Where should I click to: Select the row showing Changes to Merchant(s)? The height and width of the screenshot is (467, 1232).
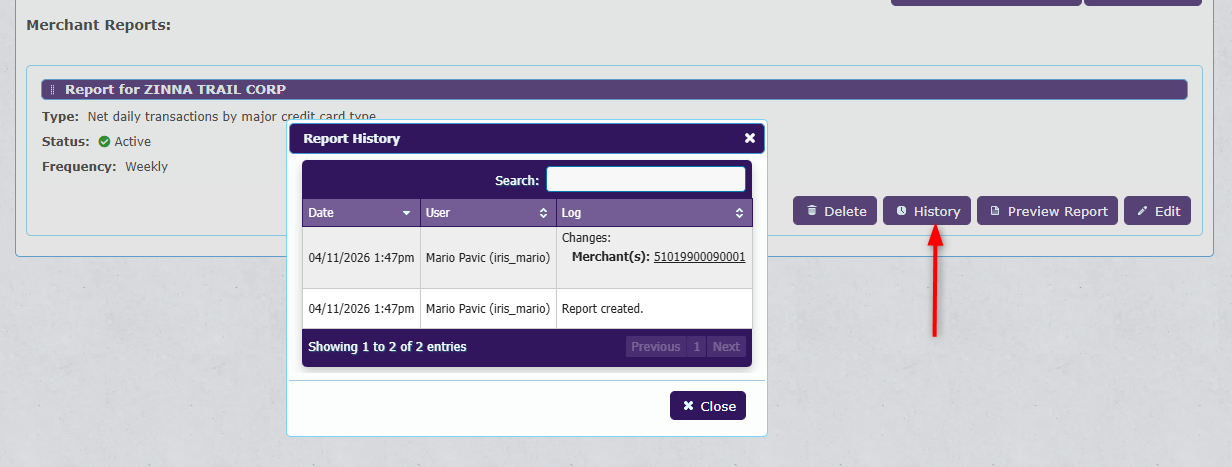(527, 257)
